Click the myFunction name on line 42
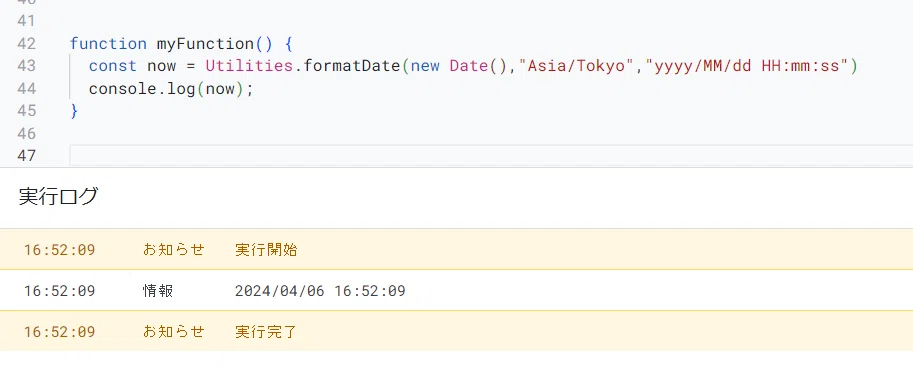913x370 pixels. (205, 44)
